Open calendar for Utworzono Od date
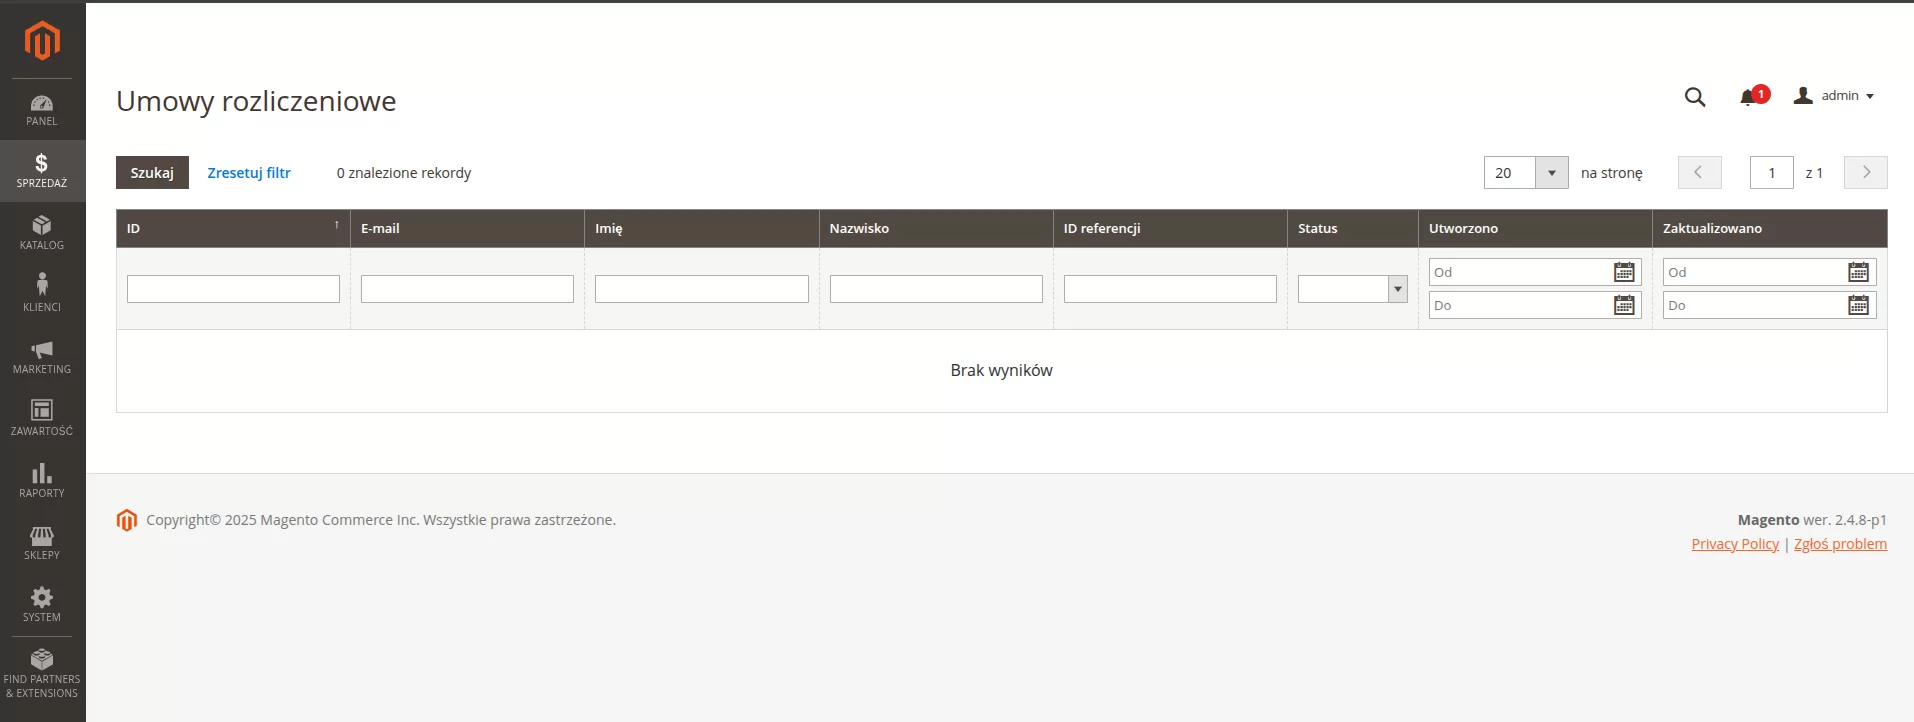The image size is (1914, 722). click(x=1624, y=272)
